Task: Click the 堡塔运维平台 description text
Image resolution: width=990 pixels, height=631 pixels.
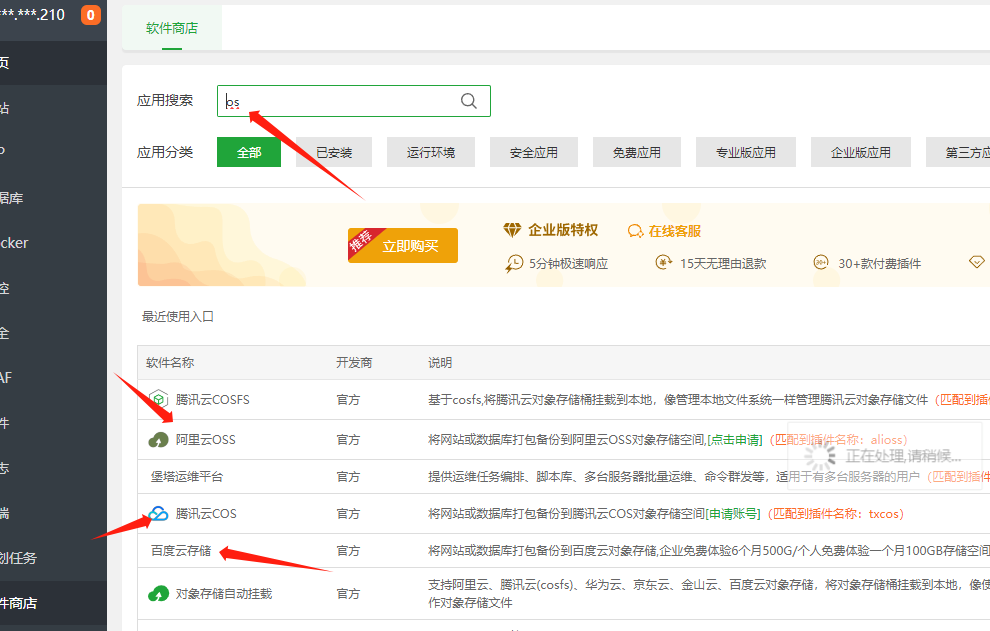Action: (674, 476)
